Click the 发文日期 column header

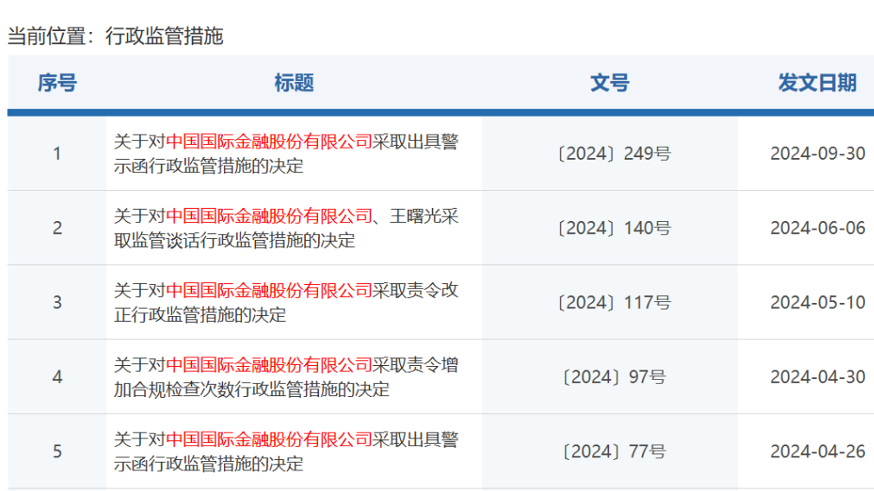click(x=817, y=83)
